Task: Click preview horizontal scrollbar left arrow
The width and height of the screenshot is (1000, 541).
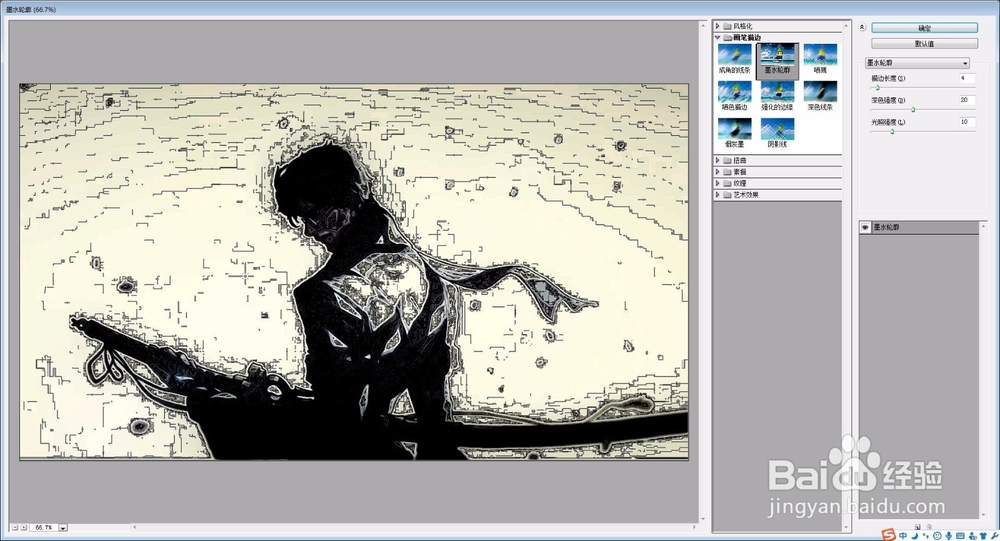Action: 135,528
